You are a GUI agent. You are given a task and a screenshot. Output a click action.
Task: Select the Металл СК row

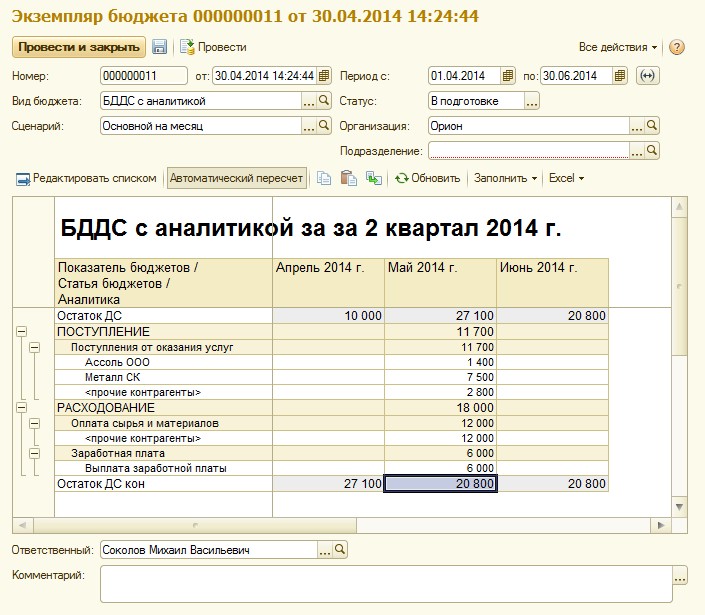[x=331, y=377]
